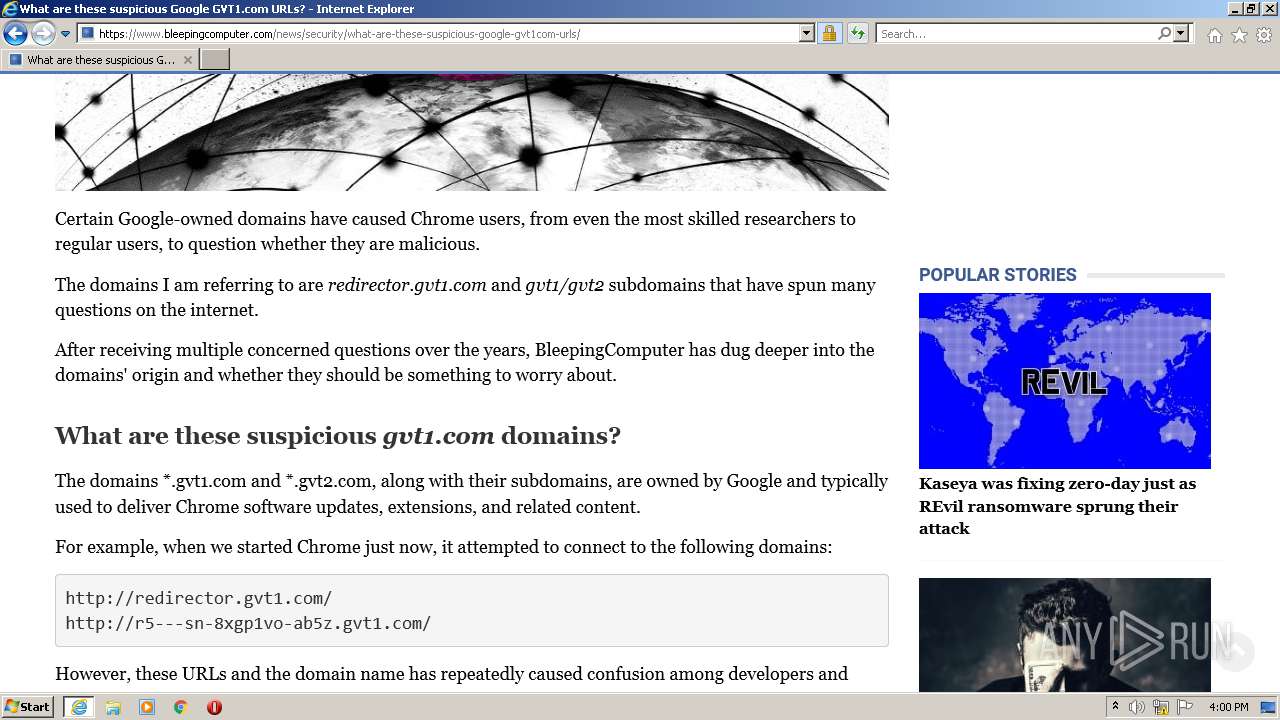This screenshot has height=720, width=1280.
Task: Click the Refresh page icon
Action: pos(858,34)
